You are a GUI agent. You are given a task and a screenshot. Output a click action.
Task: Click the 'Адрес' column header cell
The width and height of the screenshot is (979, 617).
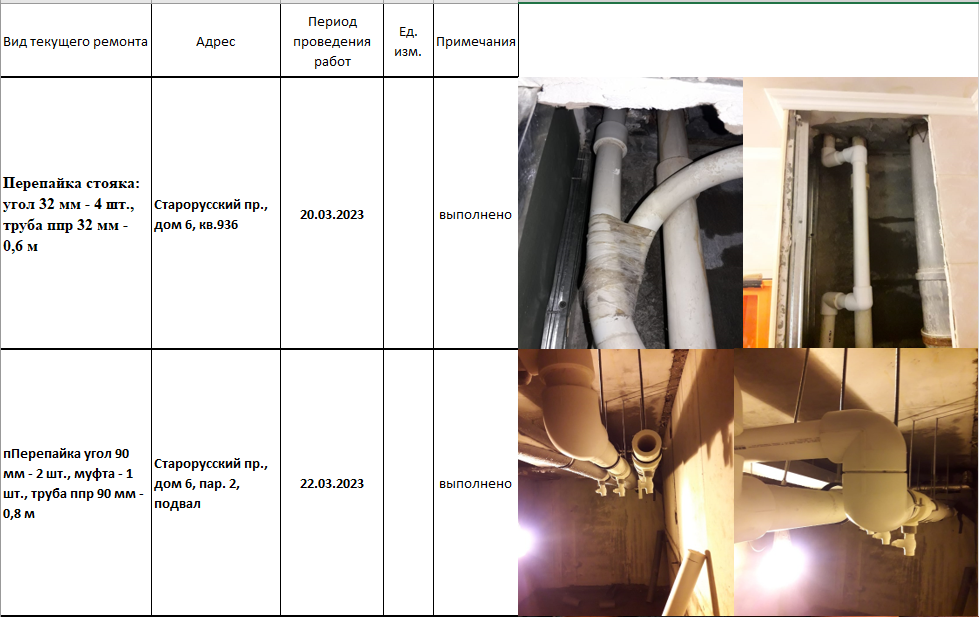(216, 42)
